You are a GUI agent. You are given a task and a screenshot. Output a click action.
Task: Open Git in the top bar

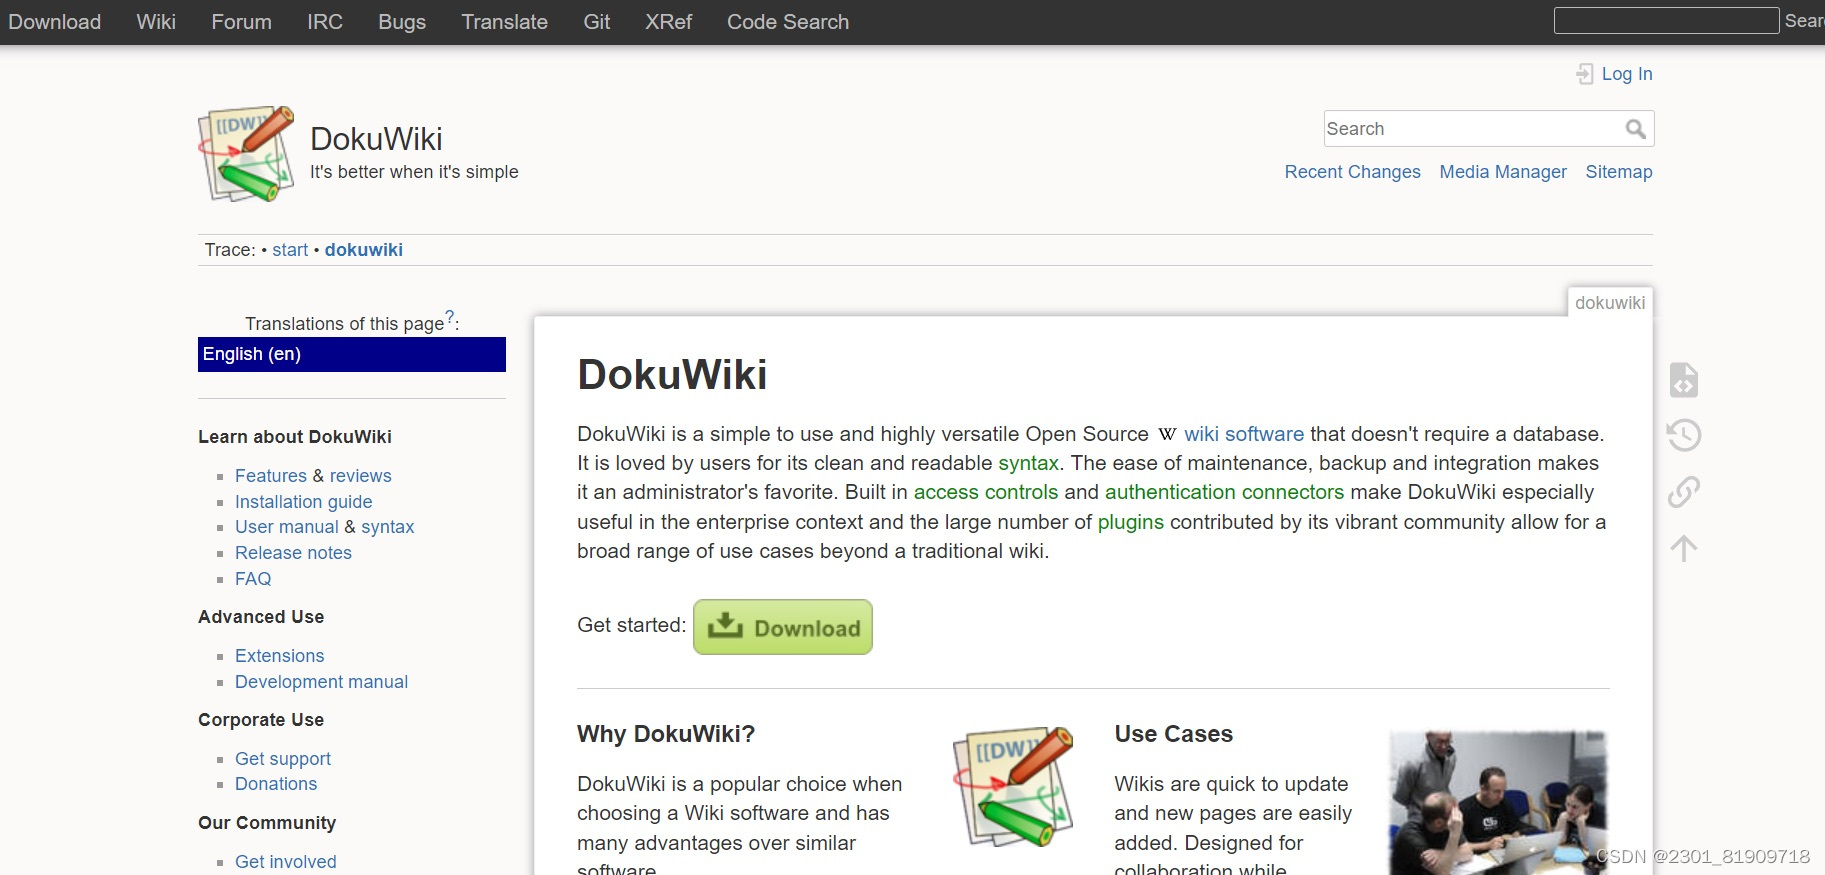[597, 22]
